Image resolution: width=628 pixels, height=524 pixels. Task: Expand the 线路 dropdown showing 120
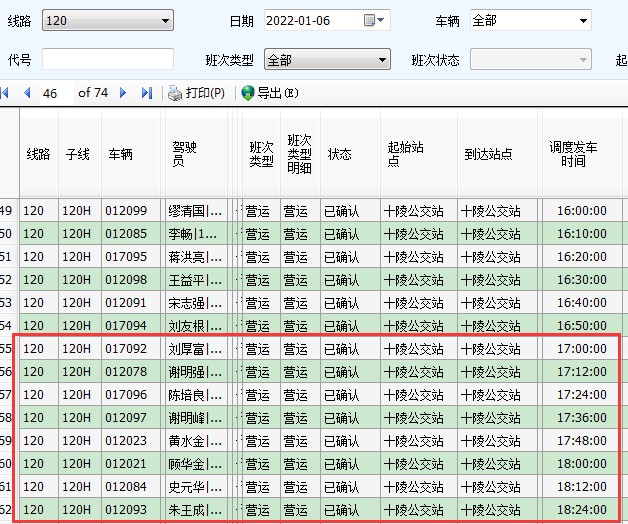coord(165,20)
